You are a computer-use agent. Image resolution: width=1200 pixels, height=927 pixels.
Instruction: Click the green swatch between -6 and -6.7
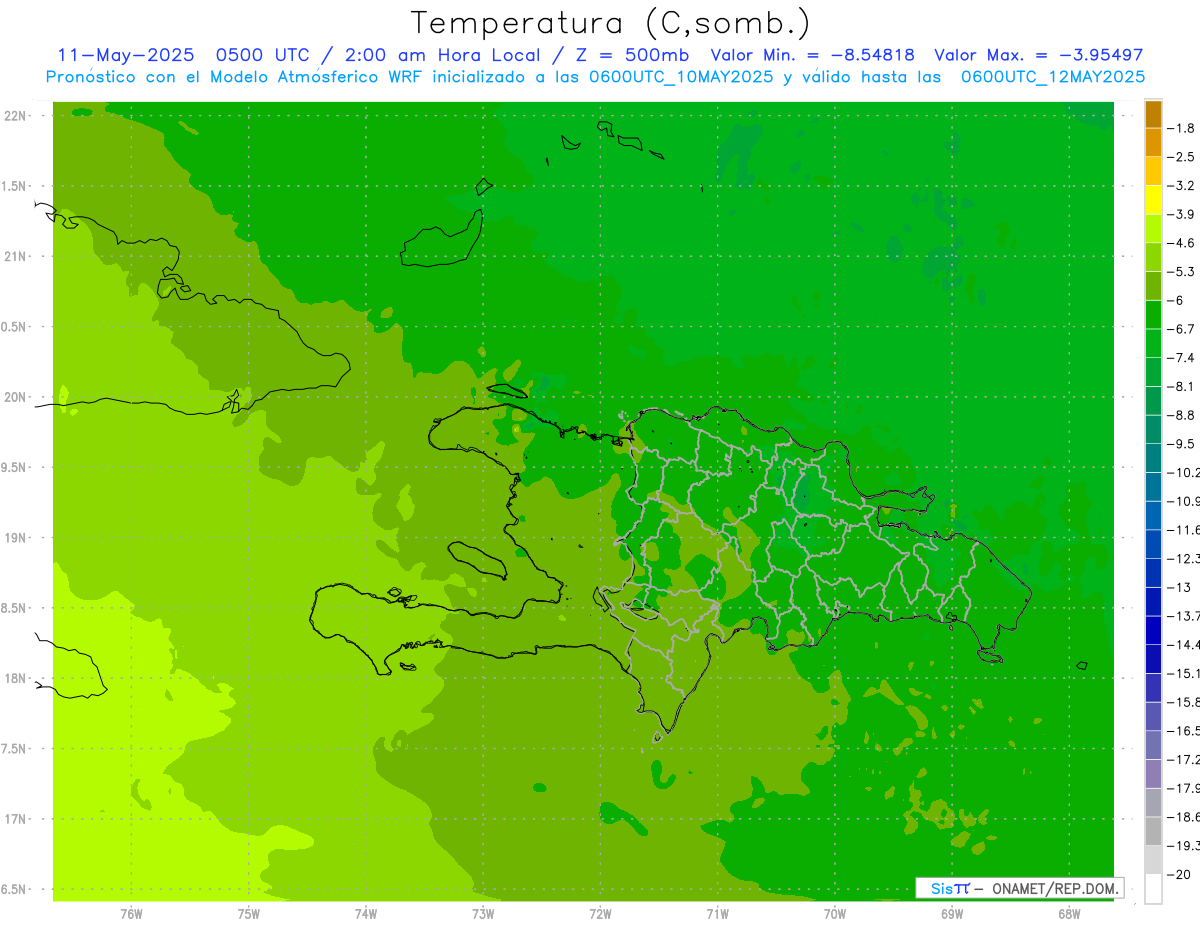pos(1153,314)
